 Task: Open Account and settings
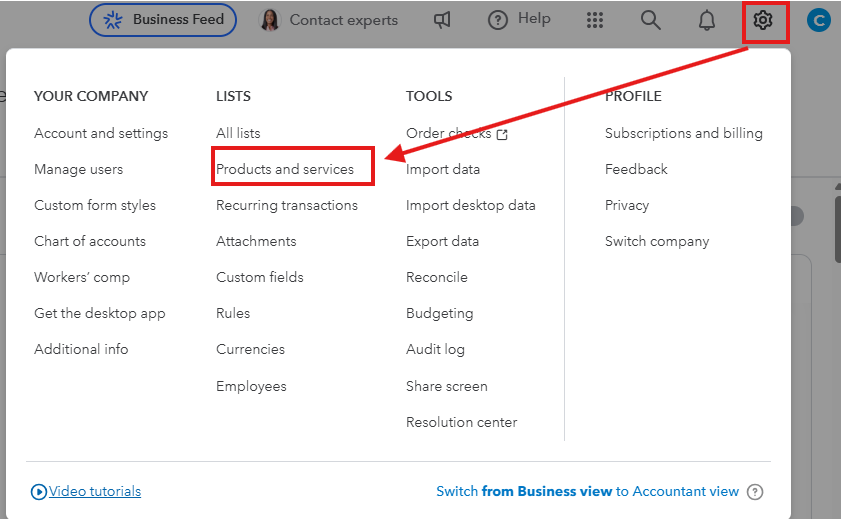101,133
